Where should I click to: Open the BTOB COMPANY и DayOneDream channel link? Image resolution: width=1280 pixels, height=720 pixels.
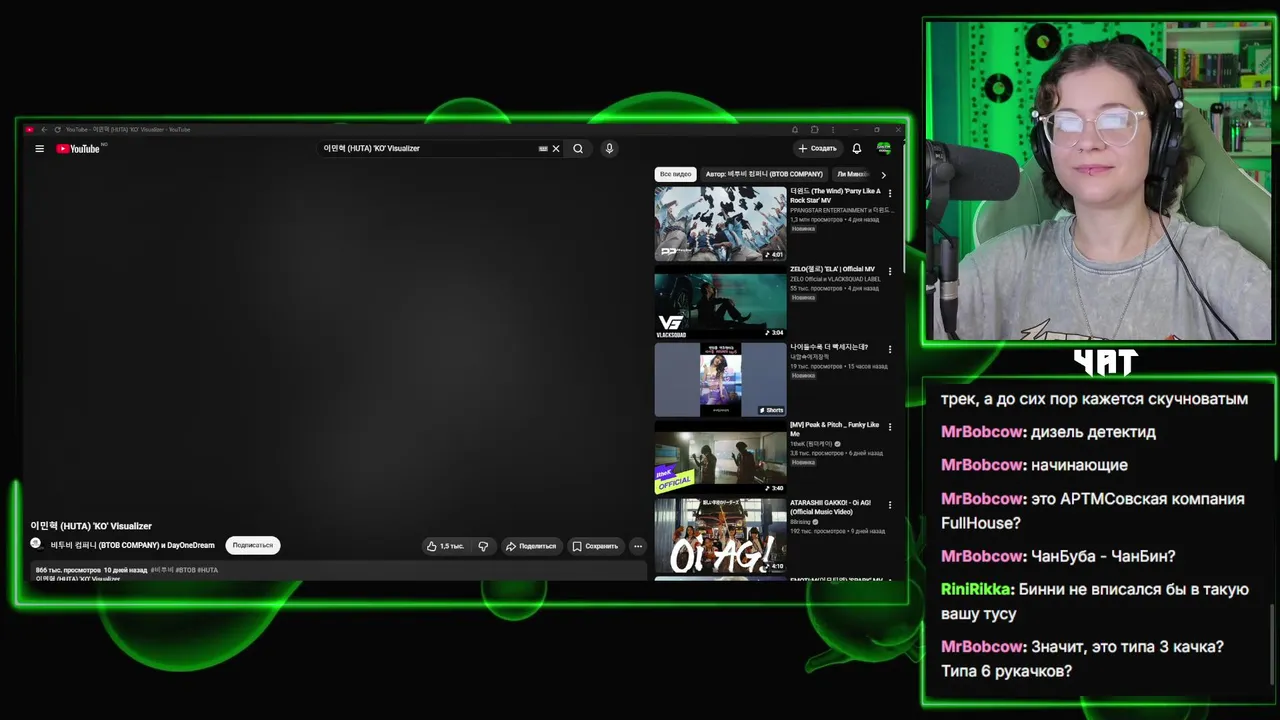pyautogui.click(x=133, y=546)
